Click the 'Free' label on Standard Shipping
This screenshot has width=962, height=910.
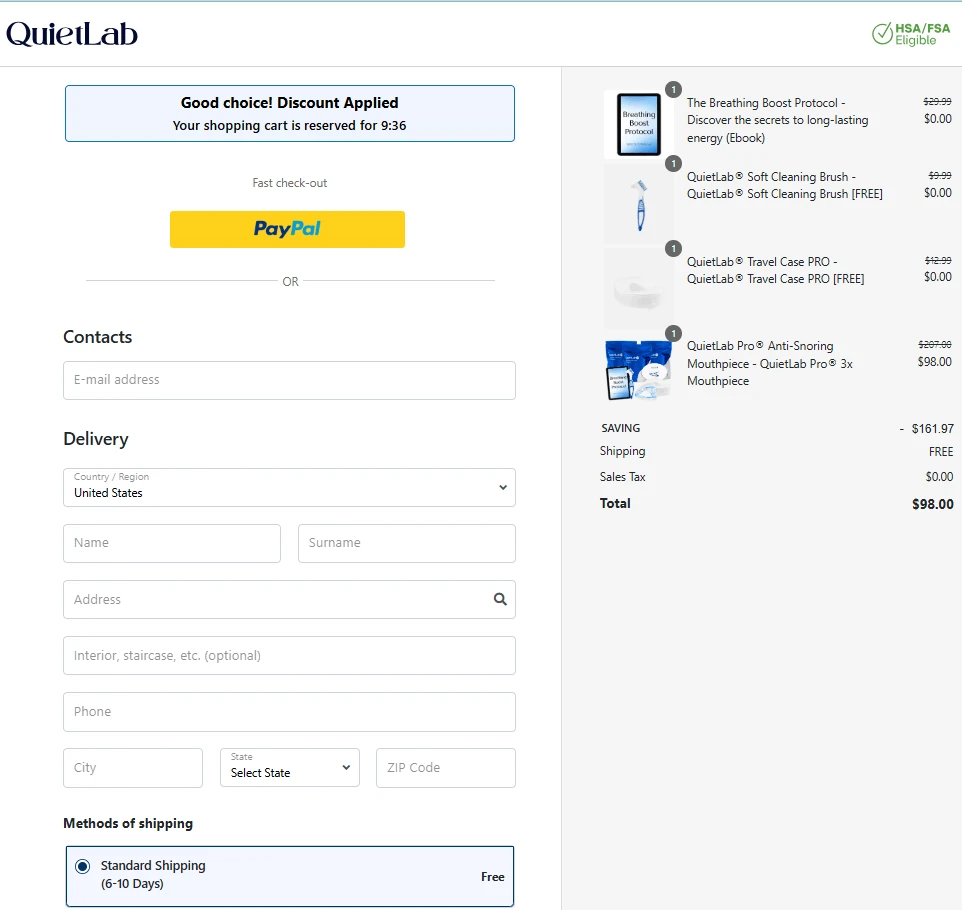click(493, 877)
